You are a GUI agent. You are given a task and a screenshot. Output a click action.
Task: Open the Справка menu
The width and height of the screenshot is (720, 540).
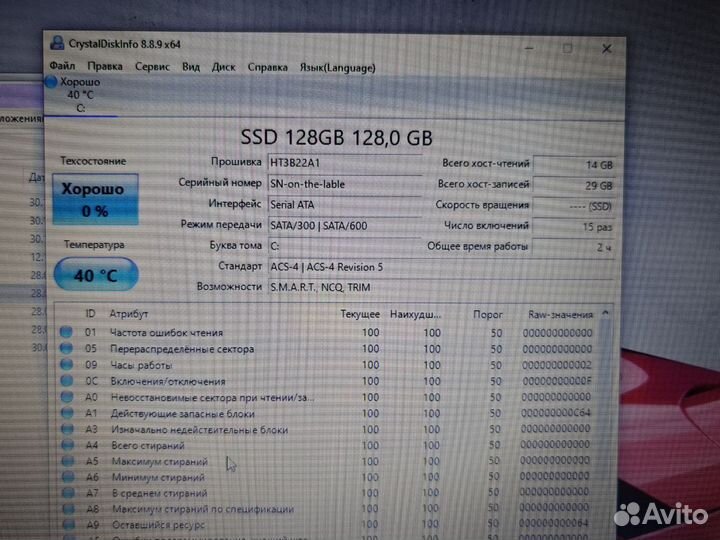(x=267, y=68)
